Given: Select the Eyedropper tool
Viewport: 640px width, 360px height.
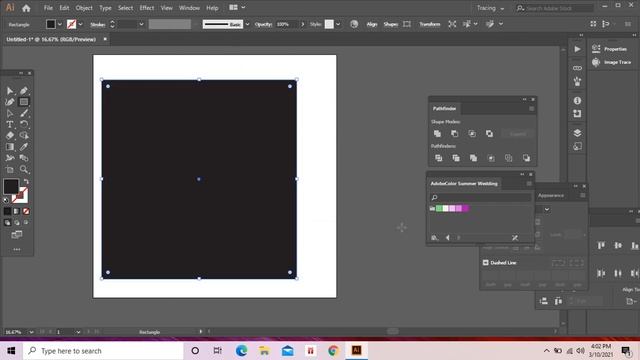Looking at the screenshot, I should 24,147.
